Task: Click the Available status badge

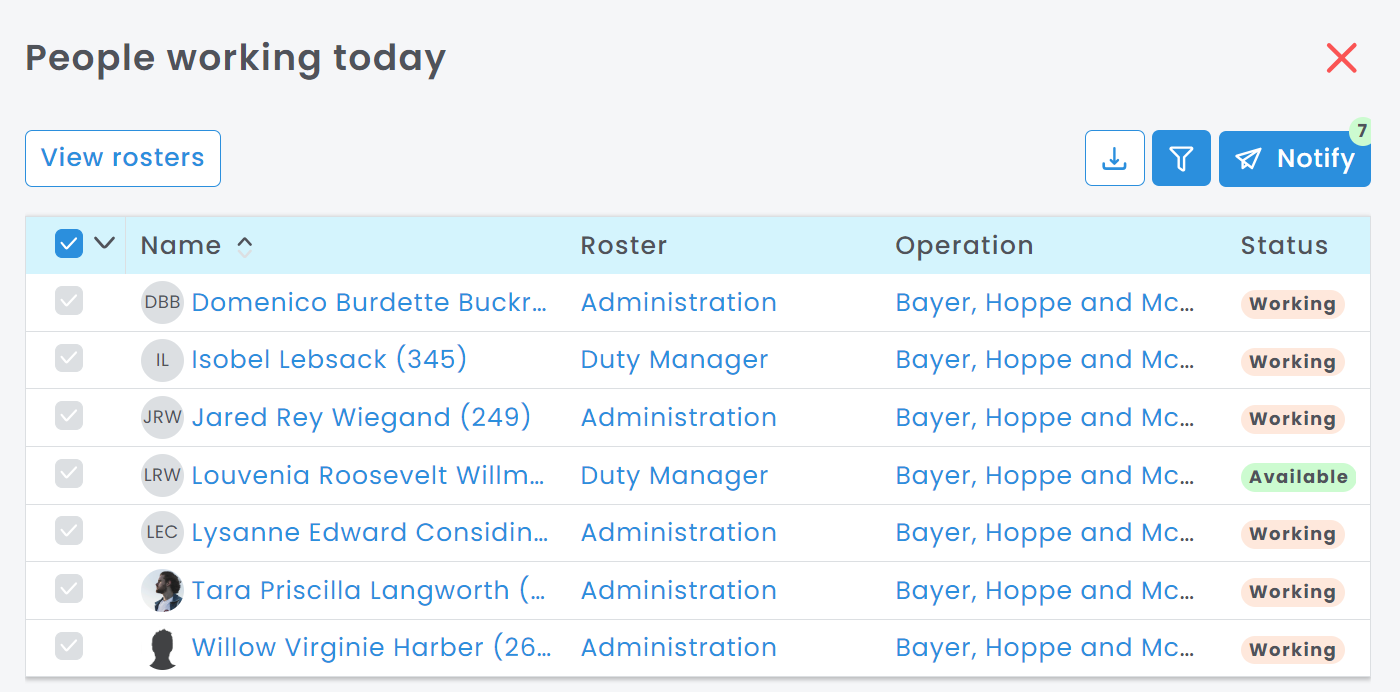Action: click(1297, 477)
